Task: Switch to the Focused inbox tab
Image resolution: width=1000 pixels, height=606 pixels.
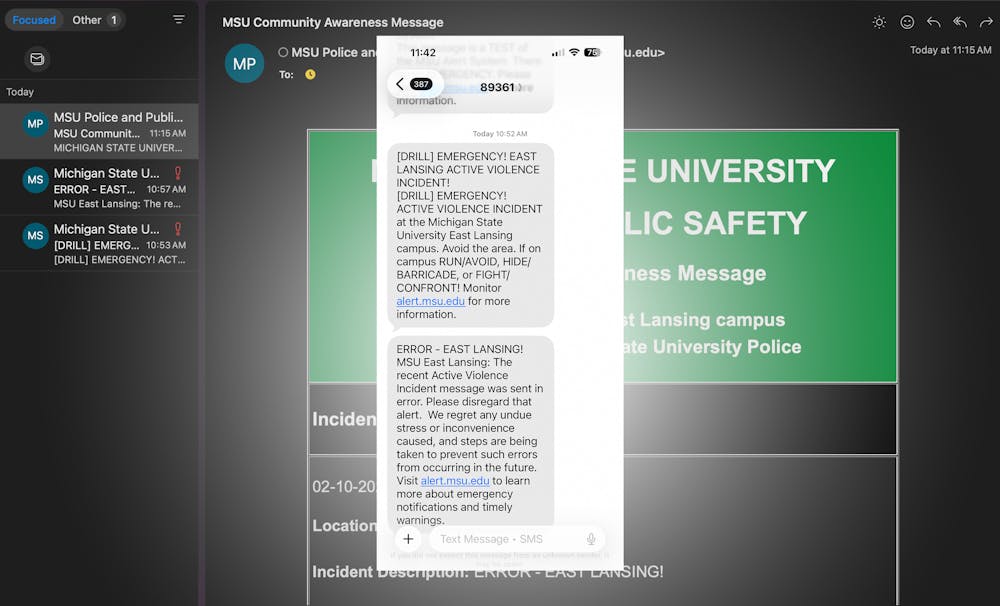Action: click(34, 20)
